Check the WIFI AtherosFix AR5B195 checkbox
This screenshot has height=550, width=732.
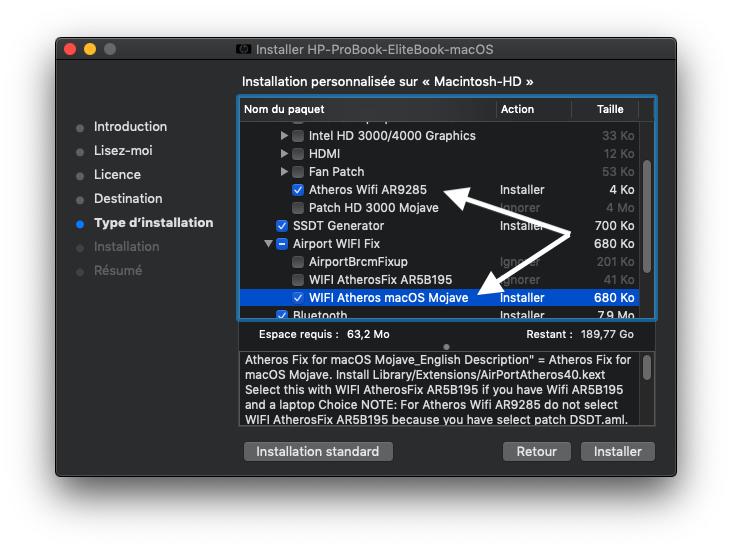click(298, 280)
